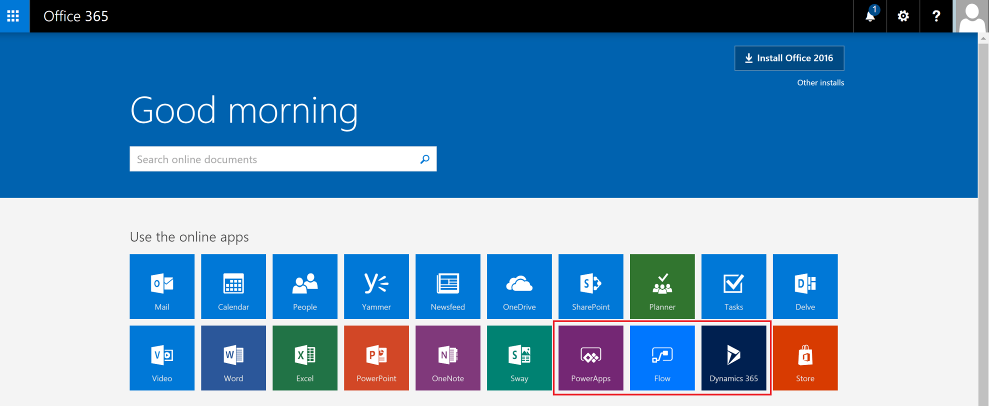Launch Excel Online tile
This screenshot has width=989, height=406.
305,358
